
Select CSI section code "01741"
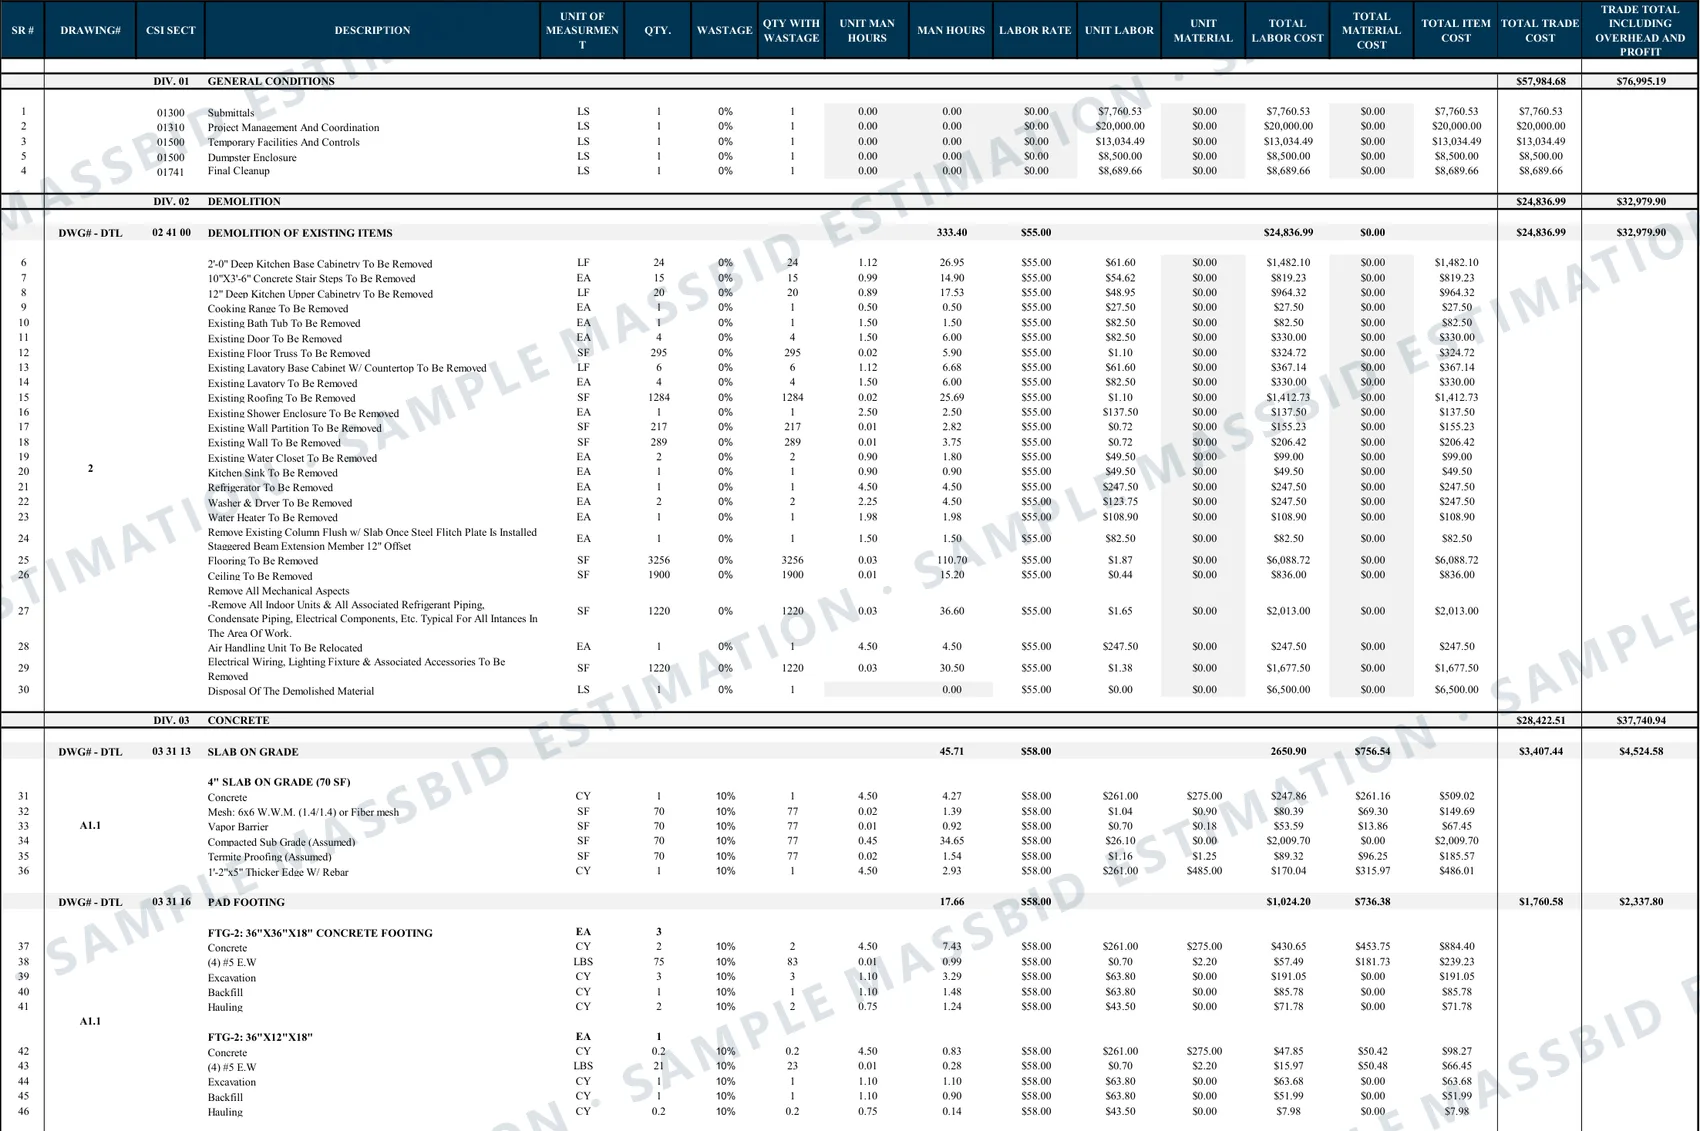point(171,172)
